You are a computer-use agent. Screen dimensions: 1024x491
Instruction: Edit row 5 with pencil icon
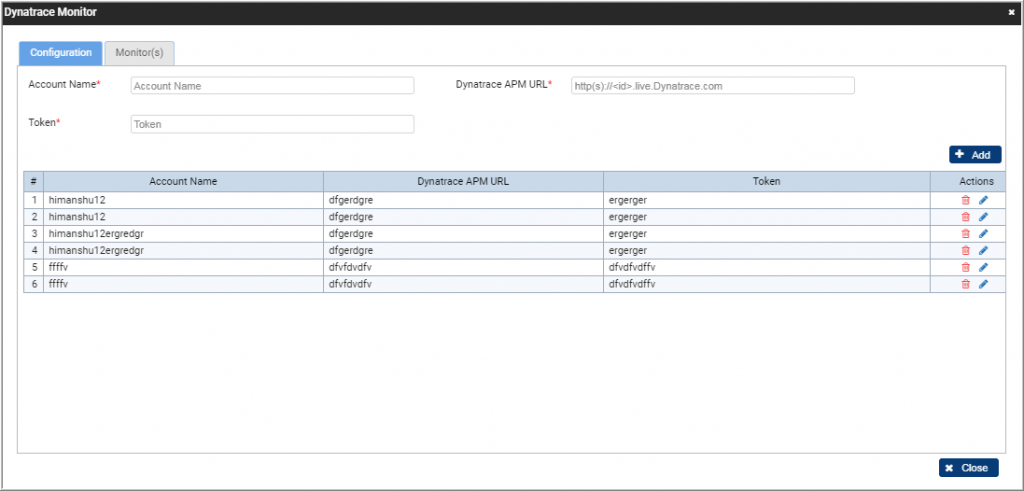[x=983, y=267]
